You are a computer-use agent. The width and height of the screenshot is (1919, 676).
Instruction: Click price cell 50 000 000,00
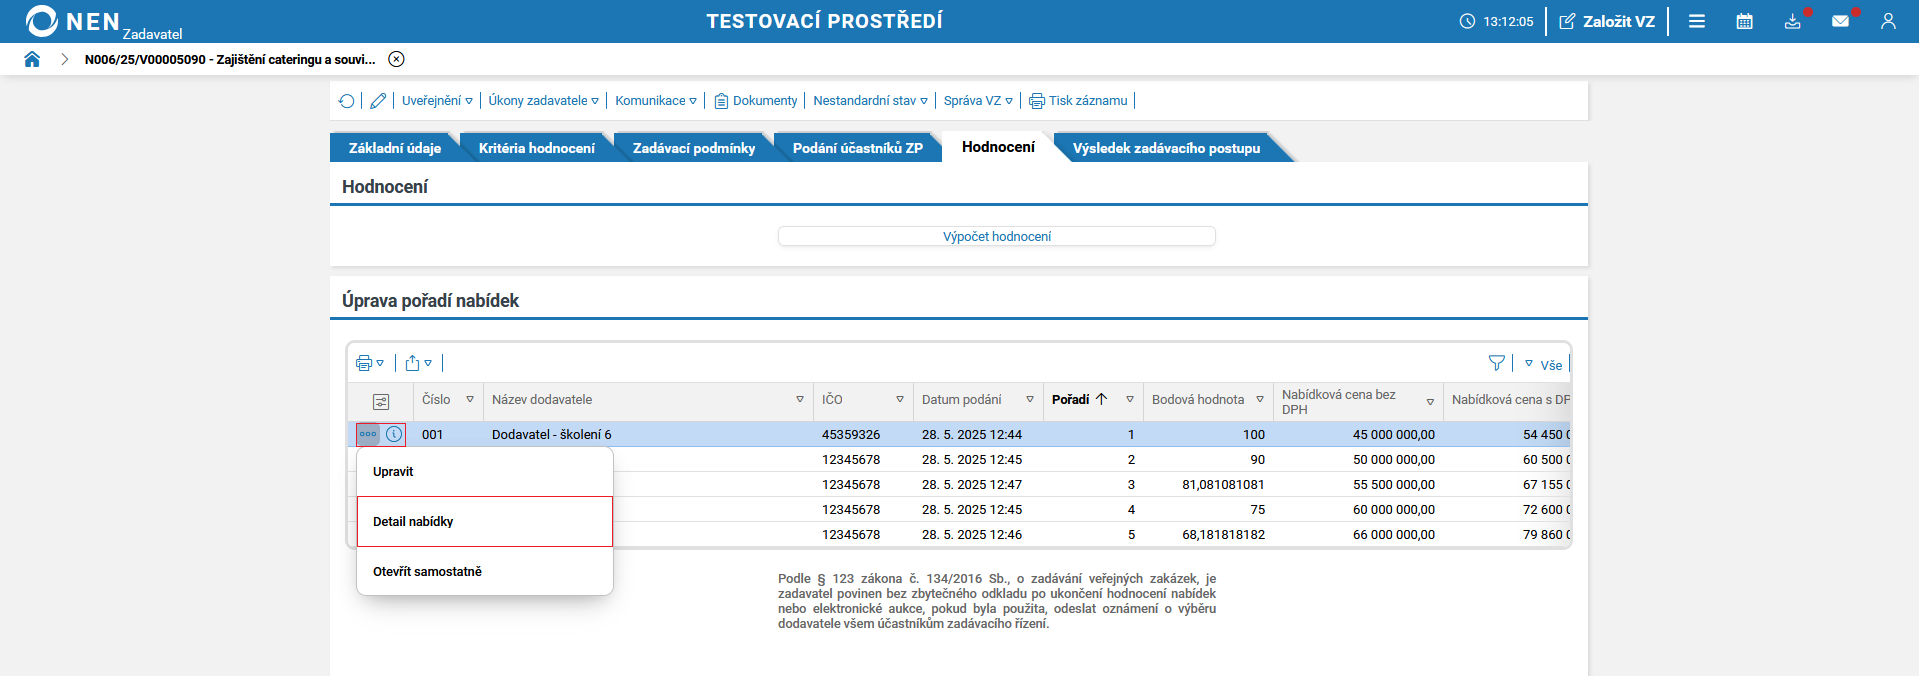pos(1394,459)
